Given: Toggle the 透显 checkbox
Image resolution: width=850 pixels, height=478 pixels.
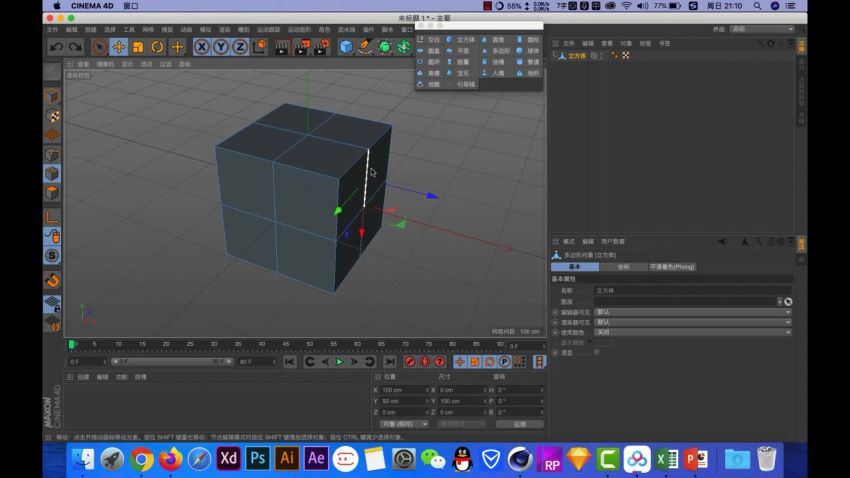Looking at the screenshot, I should (597, 352).
